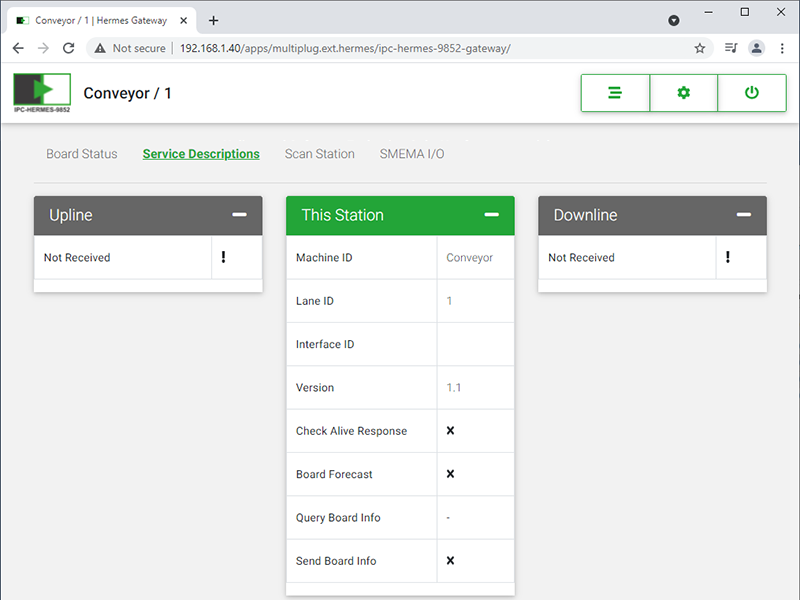Reload the page in browser
800x600 pixels.
click(69, 48)
